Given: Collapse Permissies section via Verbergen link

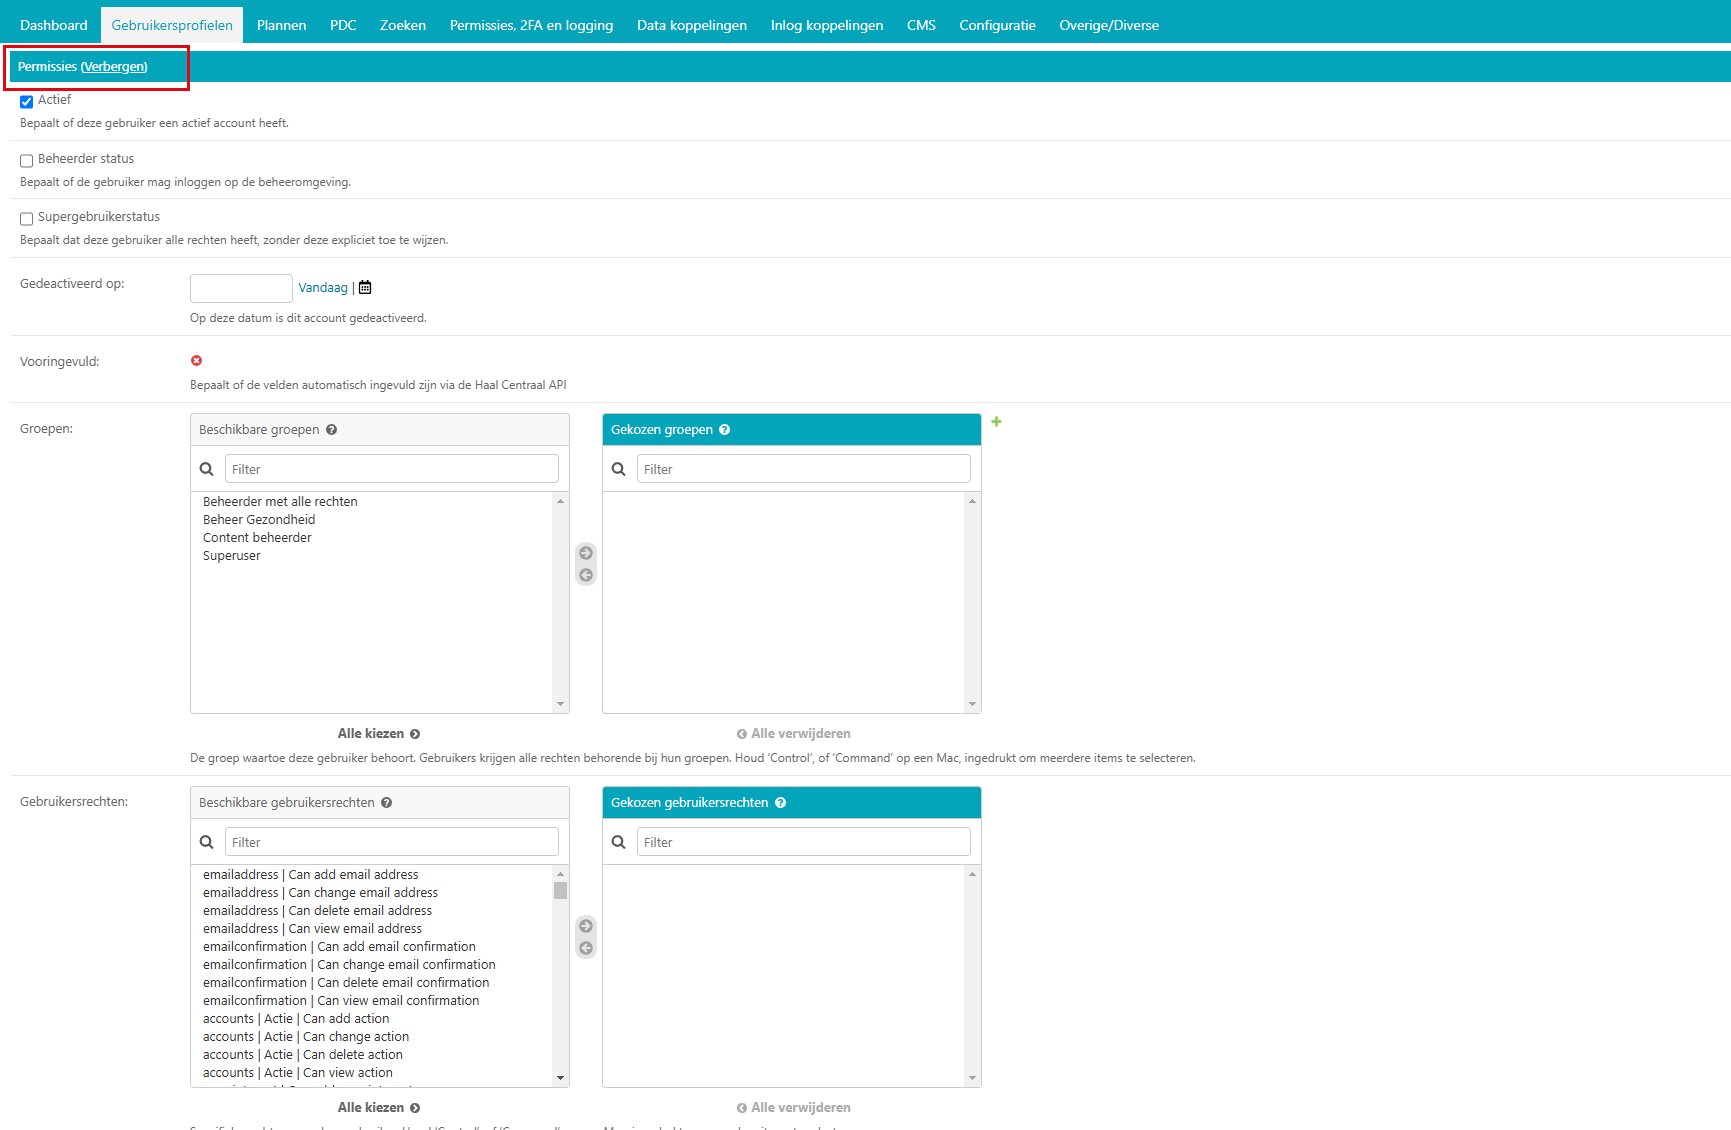Looking at the screenshot, I should (x=114, y=67).
